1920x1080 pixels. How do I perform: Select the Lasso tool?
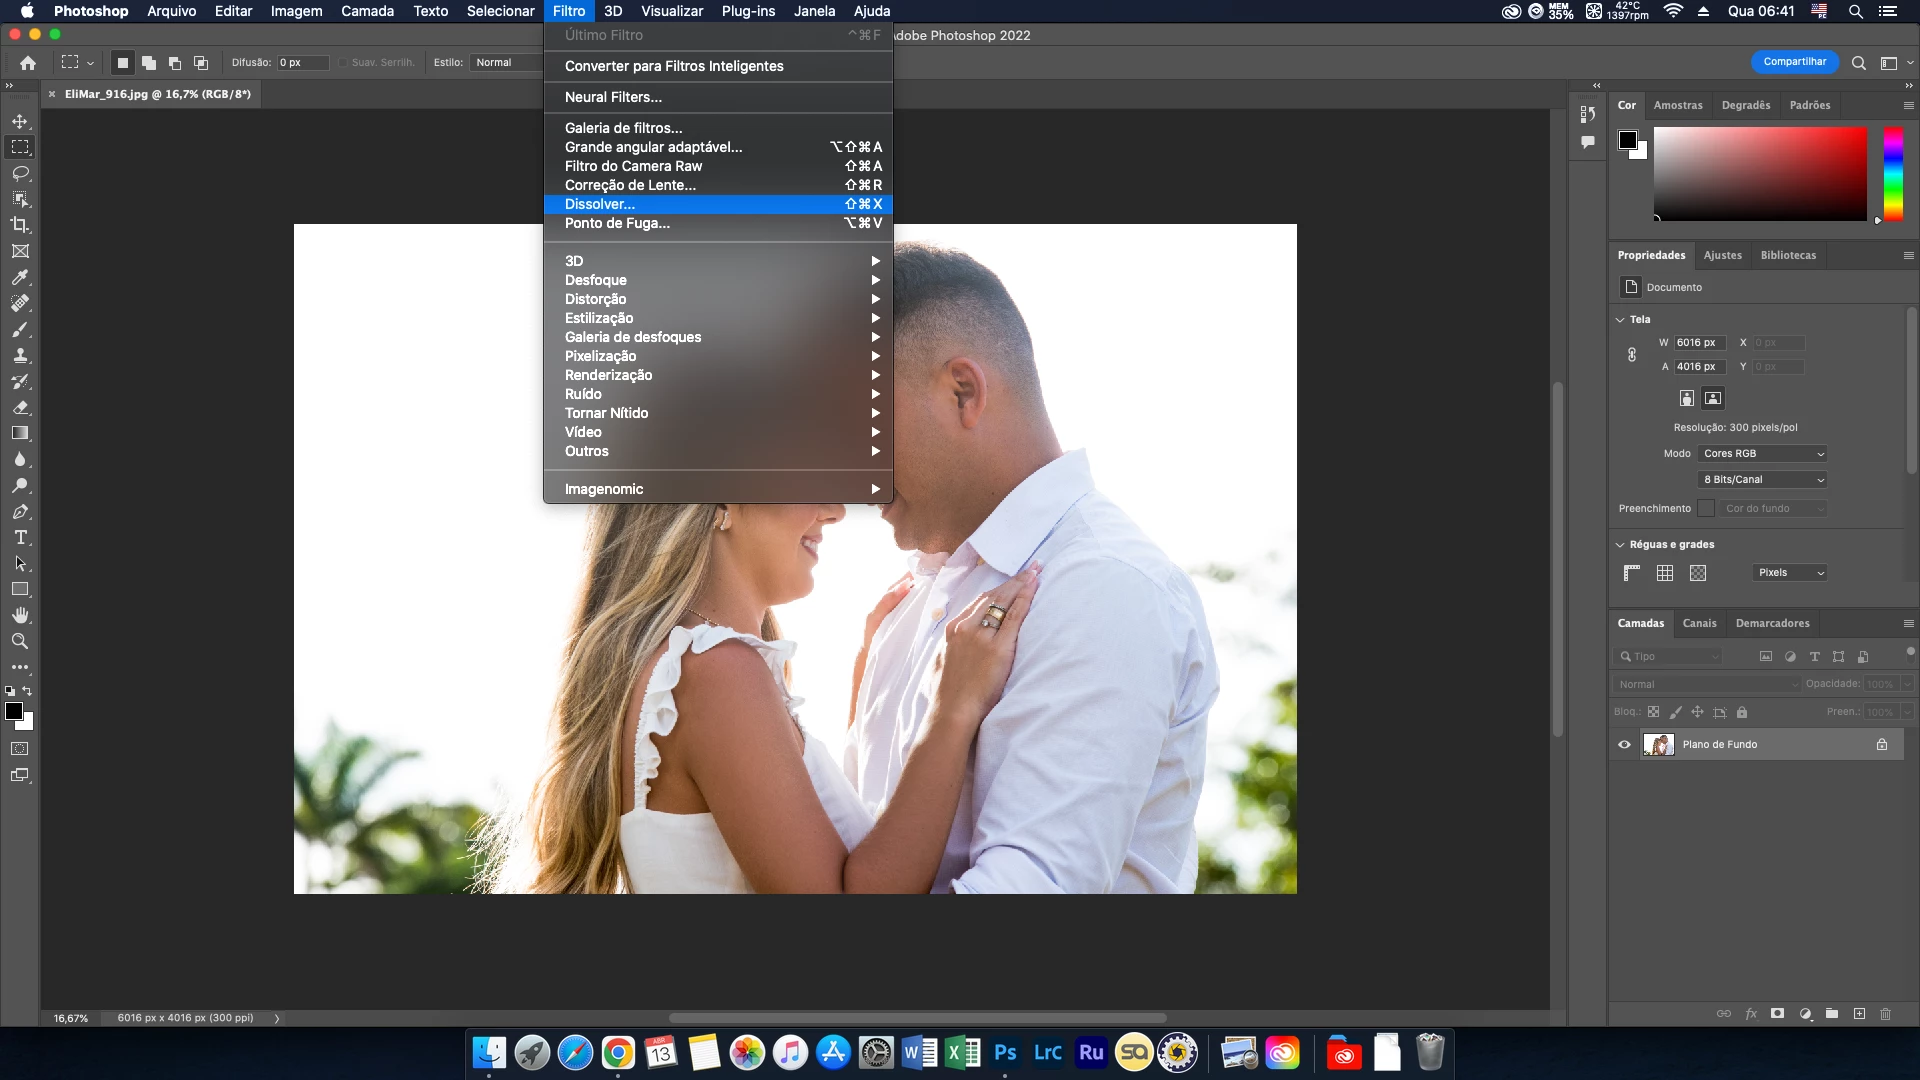pos(20,173)
